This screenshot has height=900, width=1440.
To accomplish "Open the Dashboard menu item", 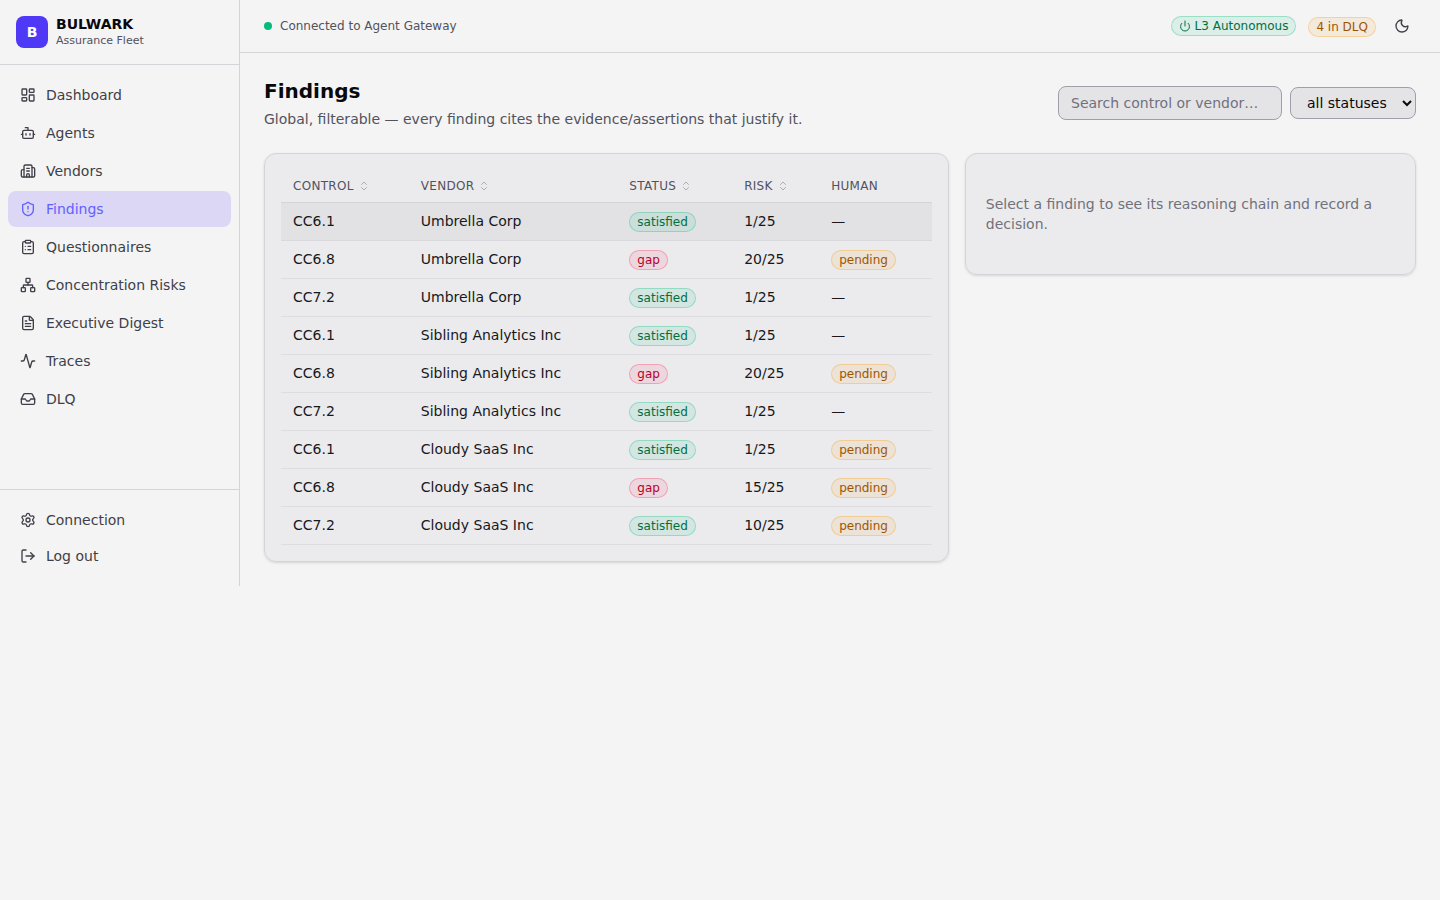I will click(x=119, y=95).
